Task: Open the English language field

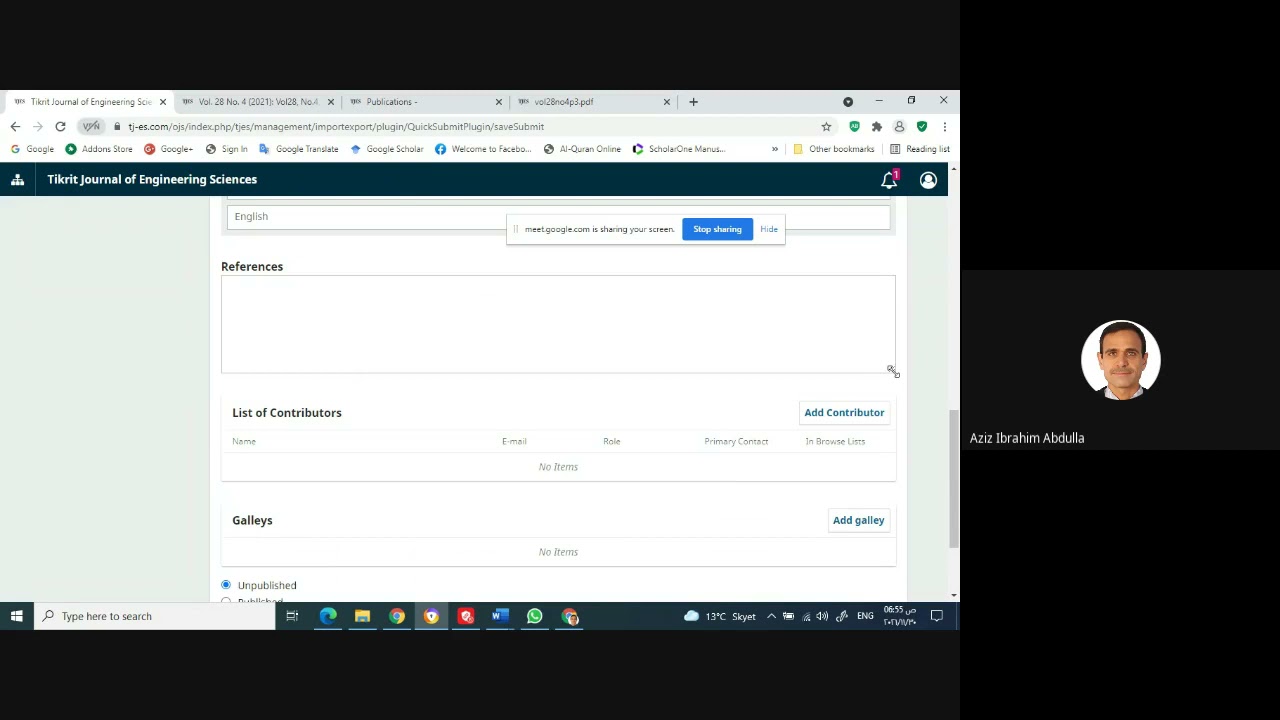Action: (558, 217)
